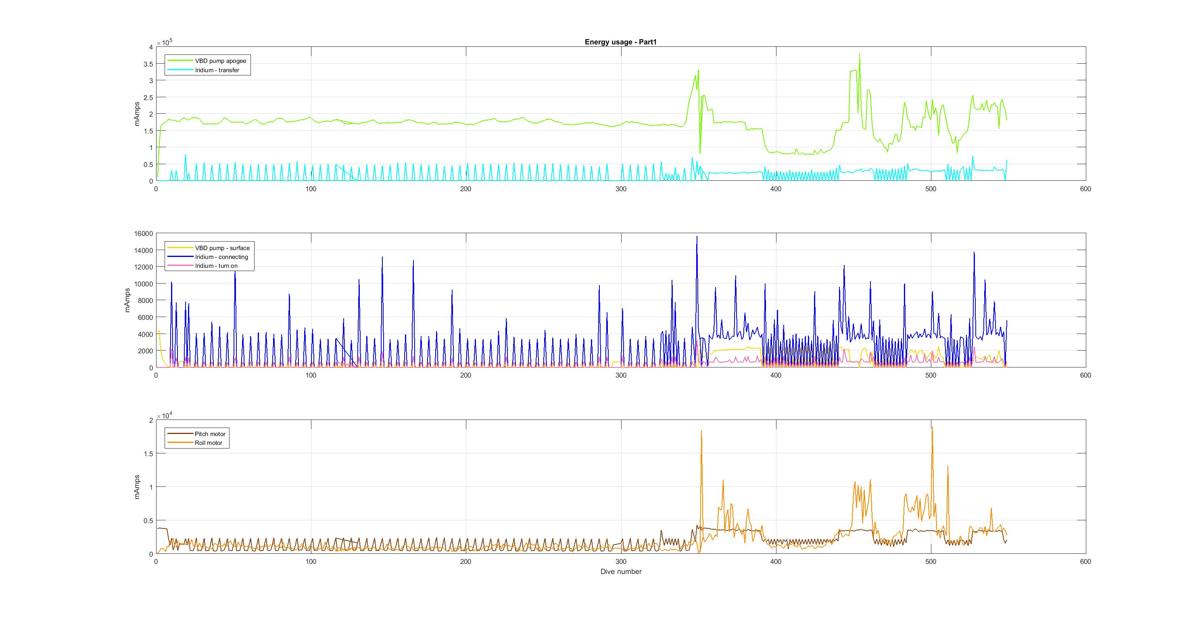This screenshot has width=1200, height=622.
Task: Click the '600' x-axis tick of top plot
Action: pyautogui.click(x=1086, y=189)
